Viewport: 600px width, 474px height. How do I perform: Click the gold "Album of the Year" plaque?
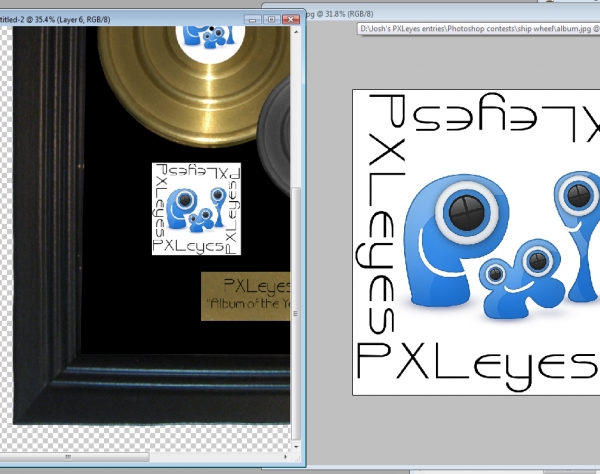(x=245, y=296)
